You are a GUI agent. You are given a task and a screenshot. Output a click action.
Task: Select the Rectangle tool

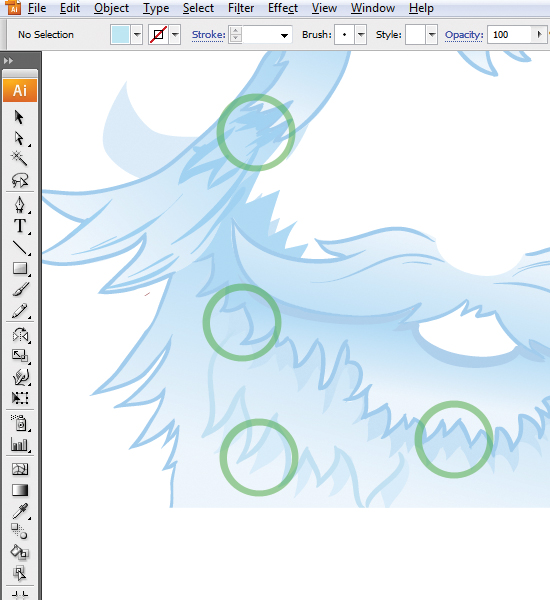(20, 268)
